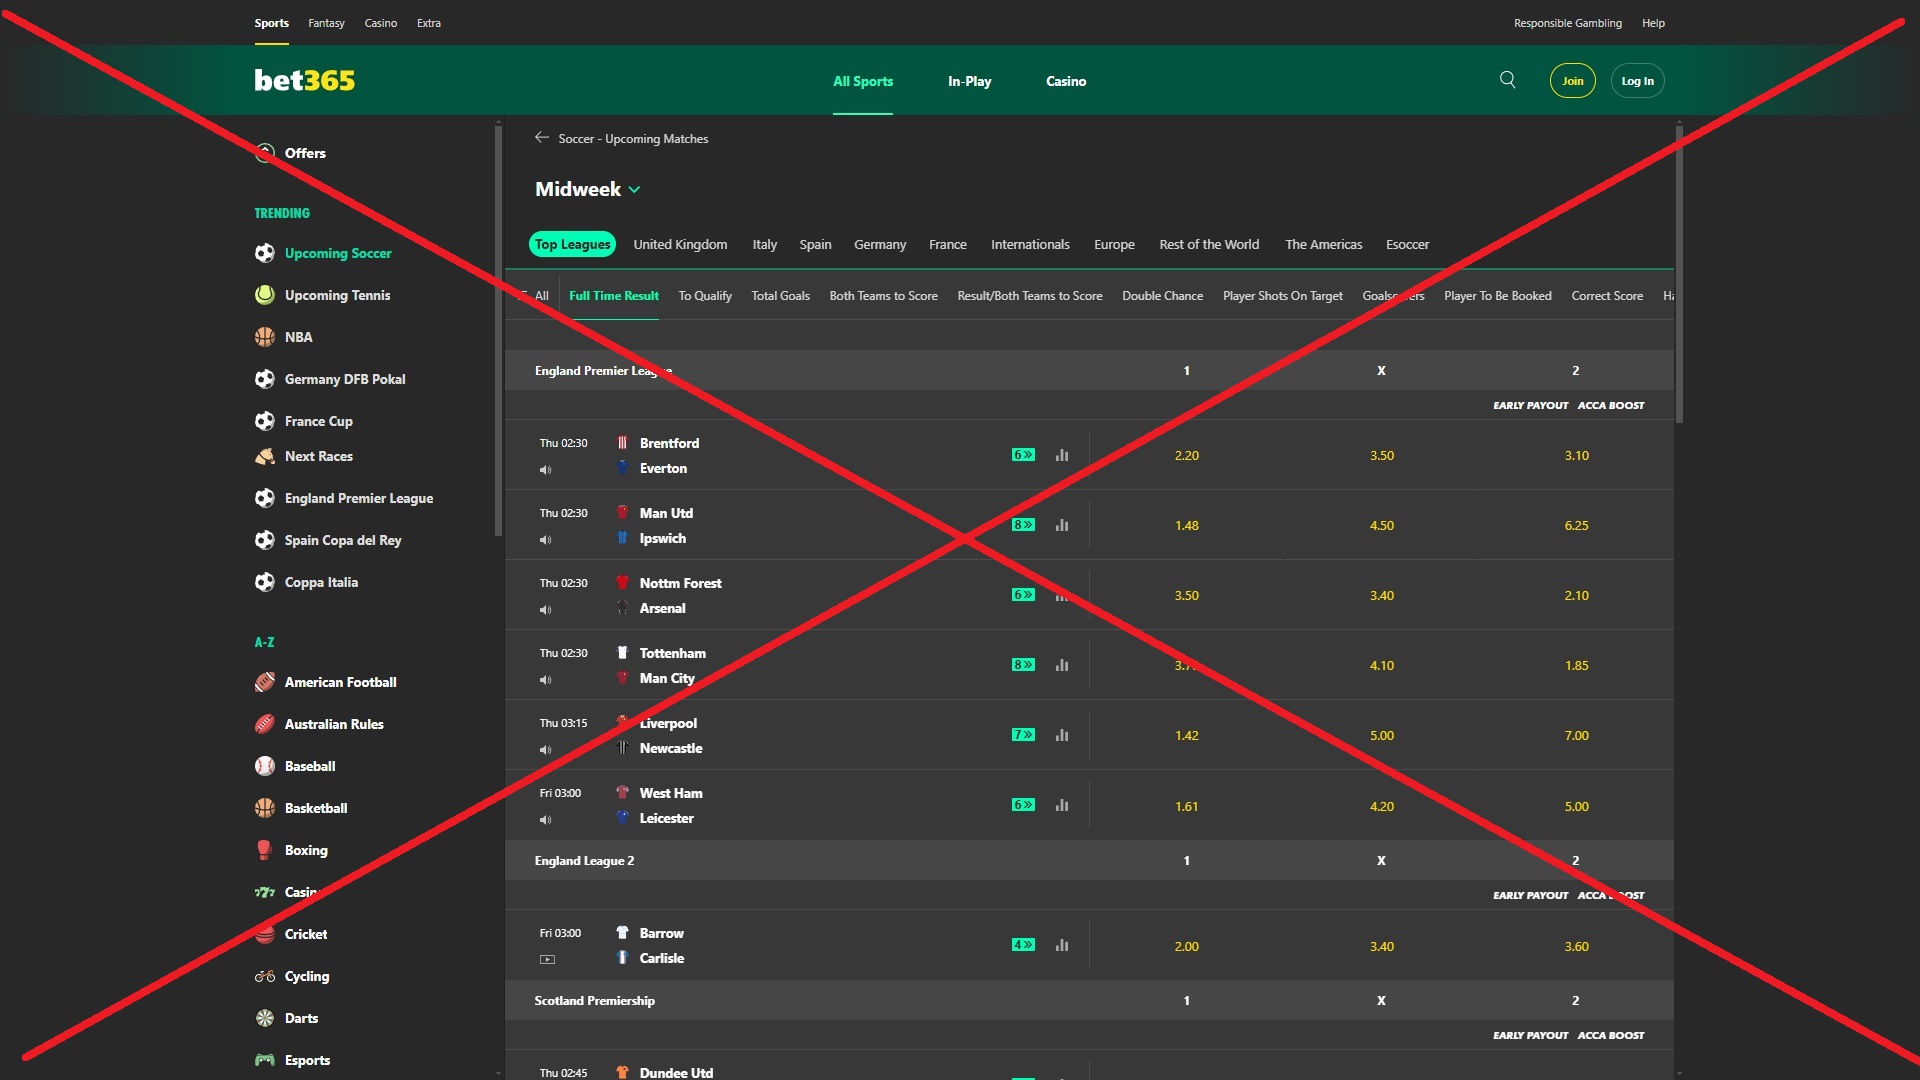Viewport: 1920px width, 1080px height.
Task: Select Leicester away win odds 5.00
Action: 1576,806
